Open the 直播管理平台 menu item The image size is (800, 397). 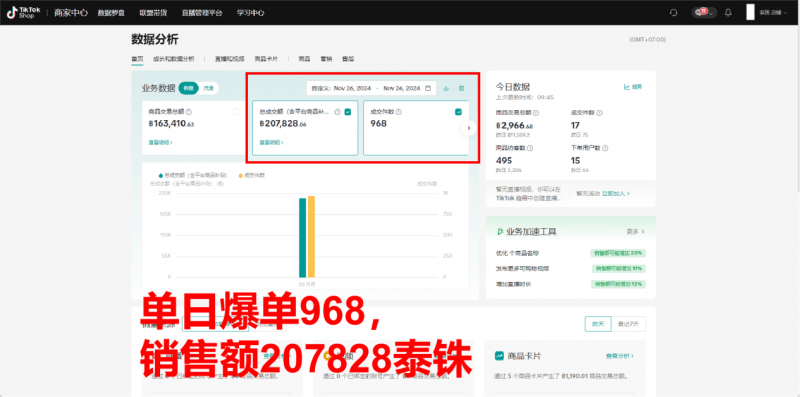pyautogui.click(x=202, y=13)
